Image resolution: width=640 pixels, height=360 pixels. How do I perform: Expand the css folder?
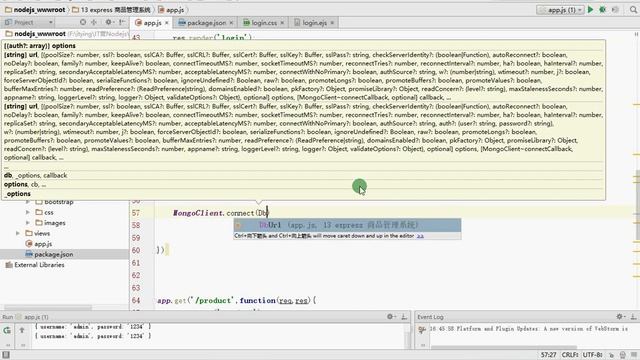(27, 212)
